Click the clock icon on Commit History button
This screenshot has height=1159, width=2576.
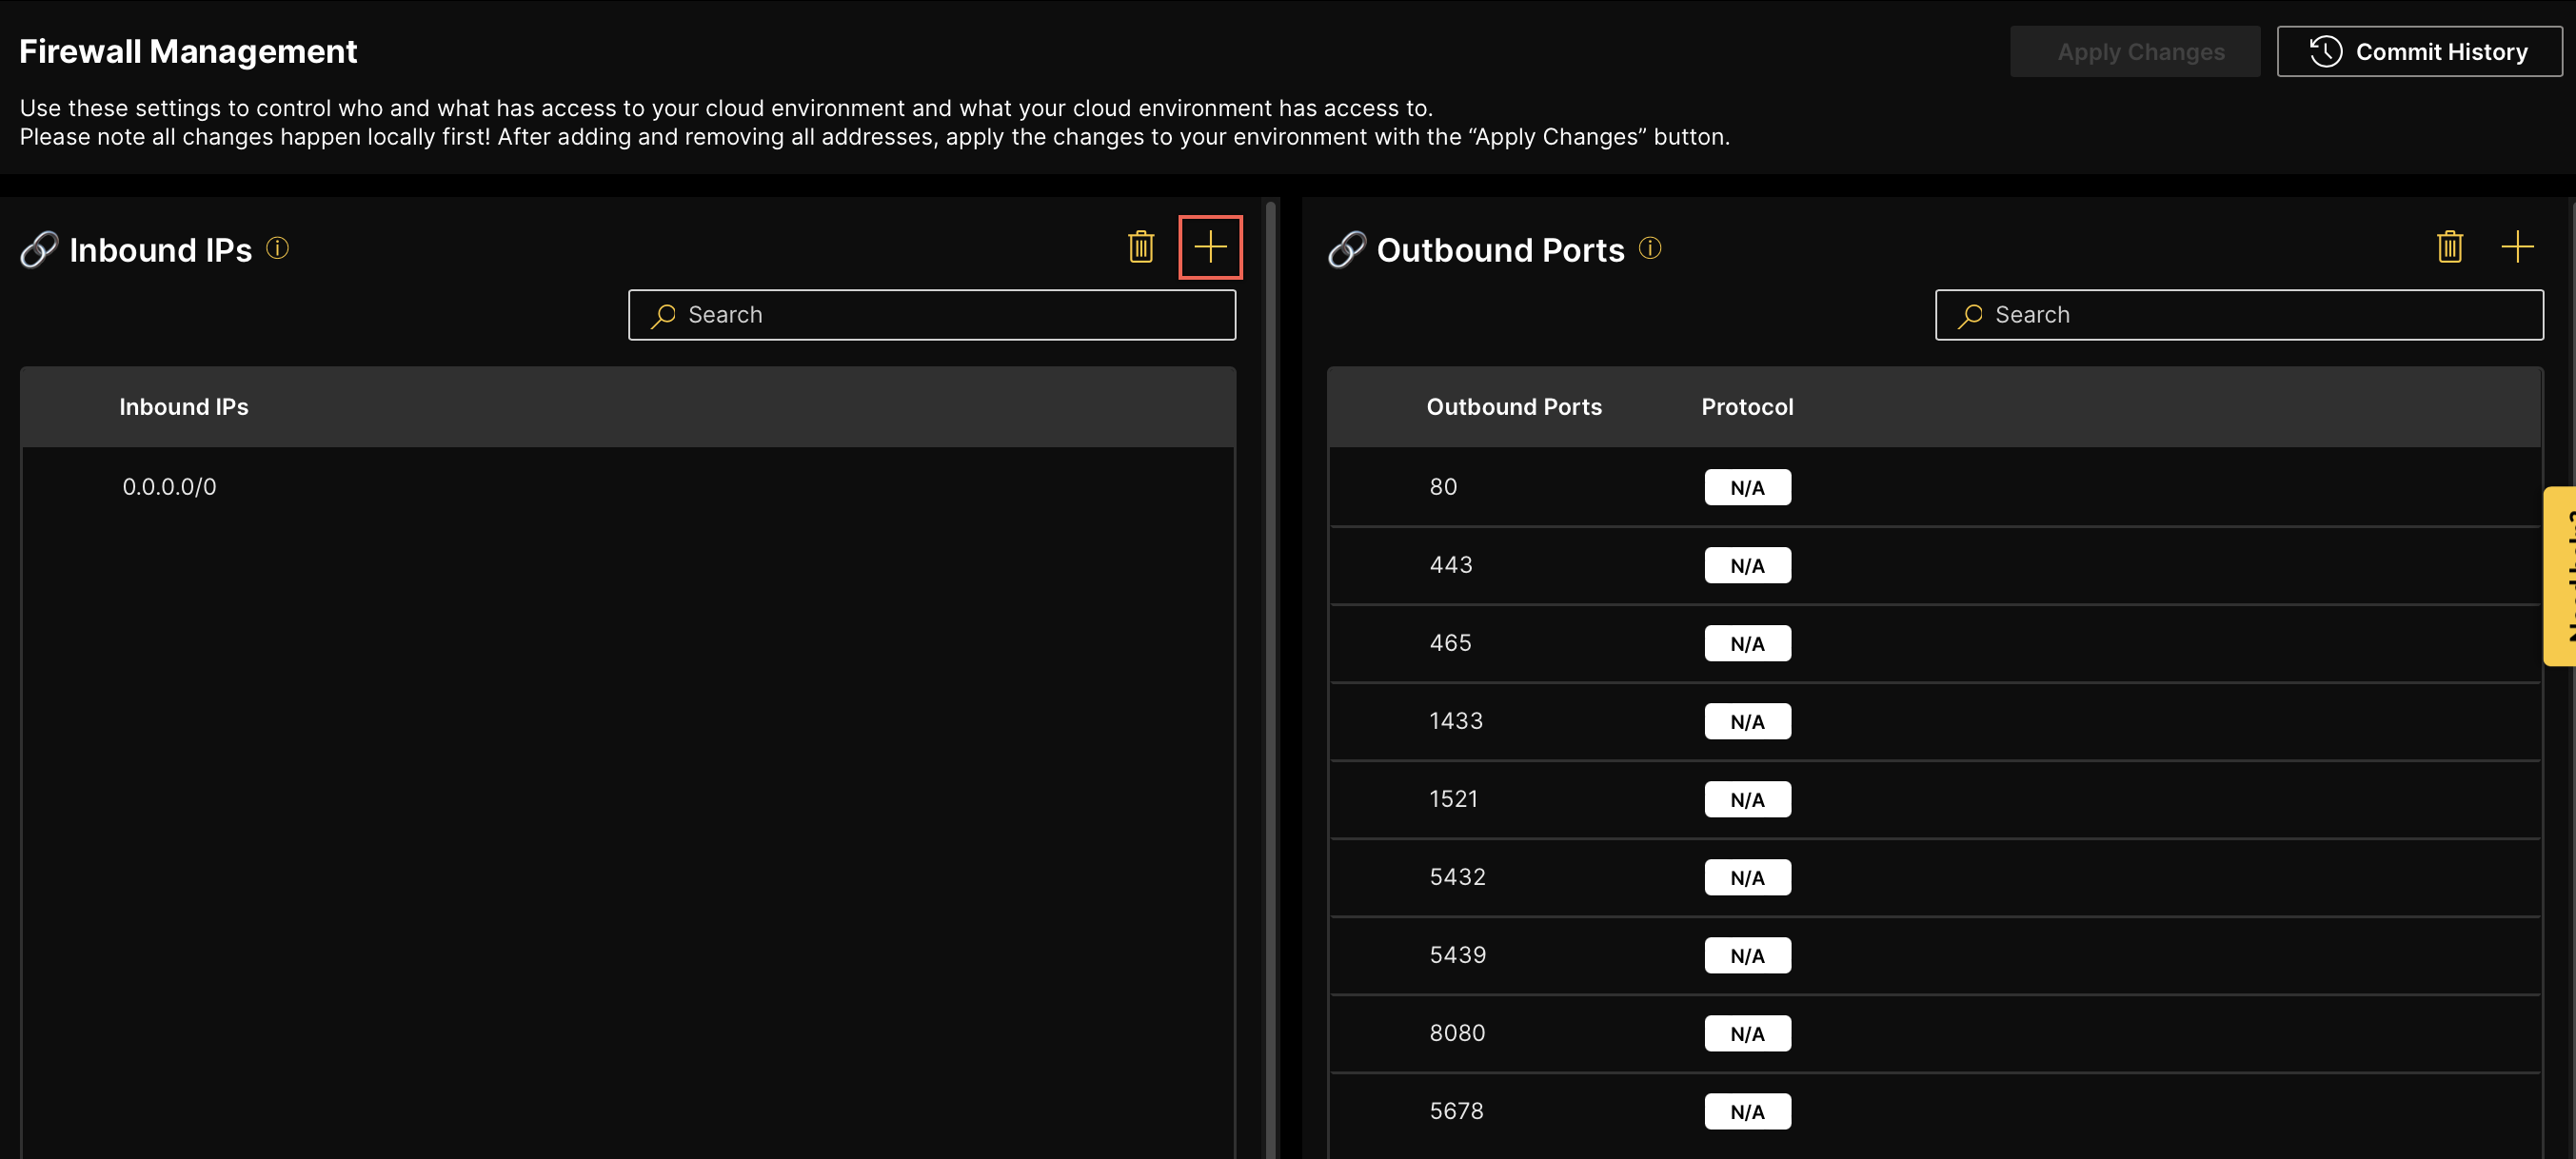tap(2325, 51)
